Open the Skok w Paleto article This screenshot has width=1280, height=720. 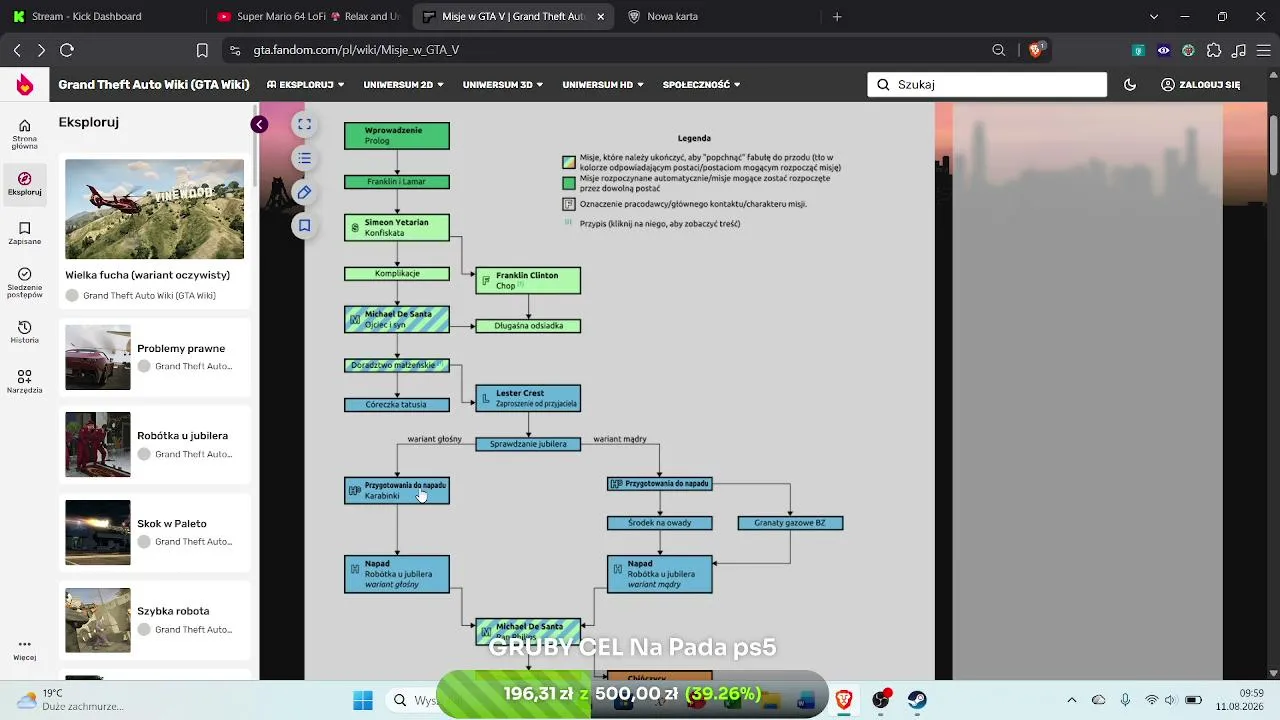tap(154, 533)
